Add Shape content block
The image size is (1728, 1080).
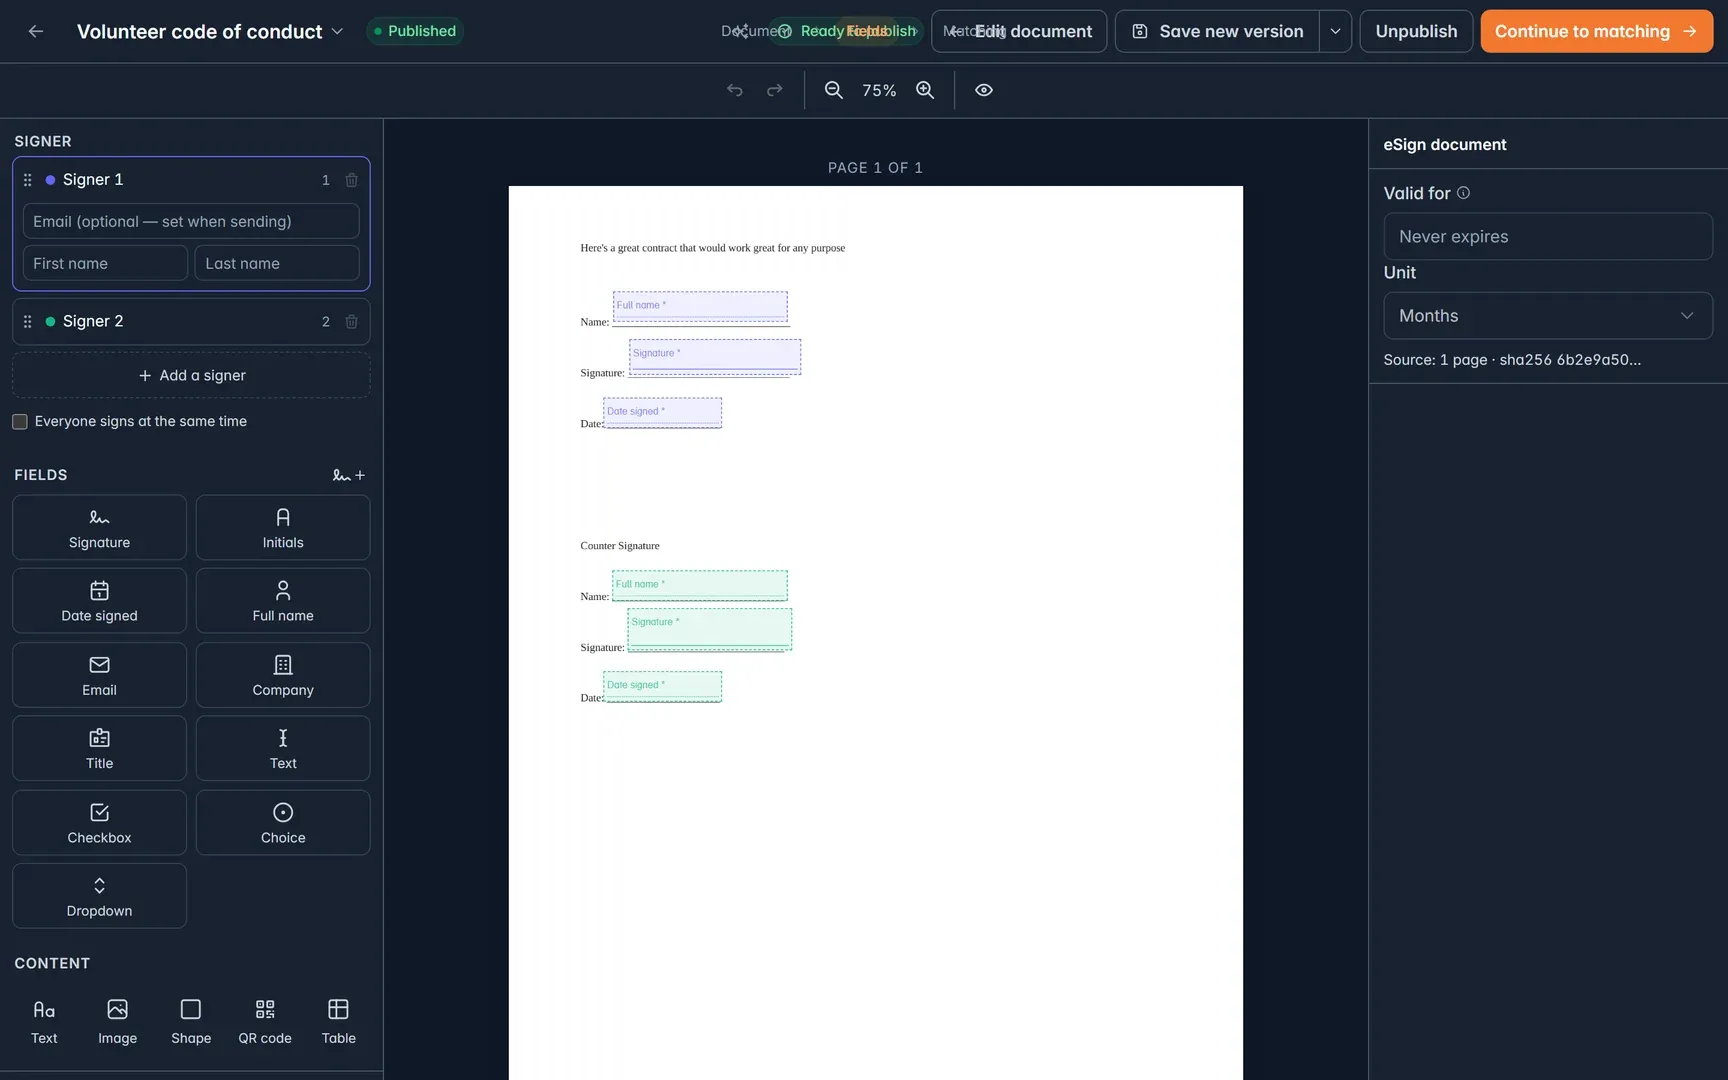click(191, 1022)
